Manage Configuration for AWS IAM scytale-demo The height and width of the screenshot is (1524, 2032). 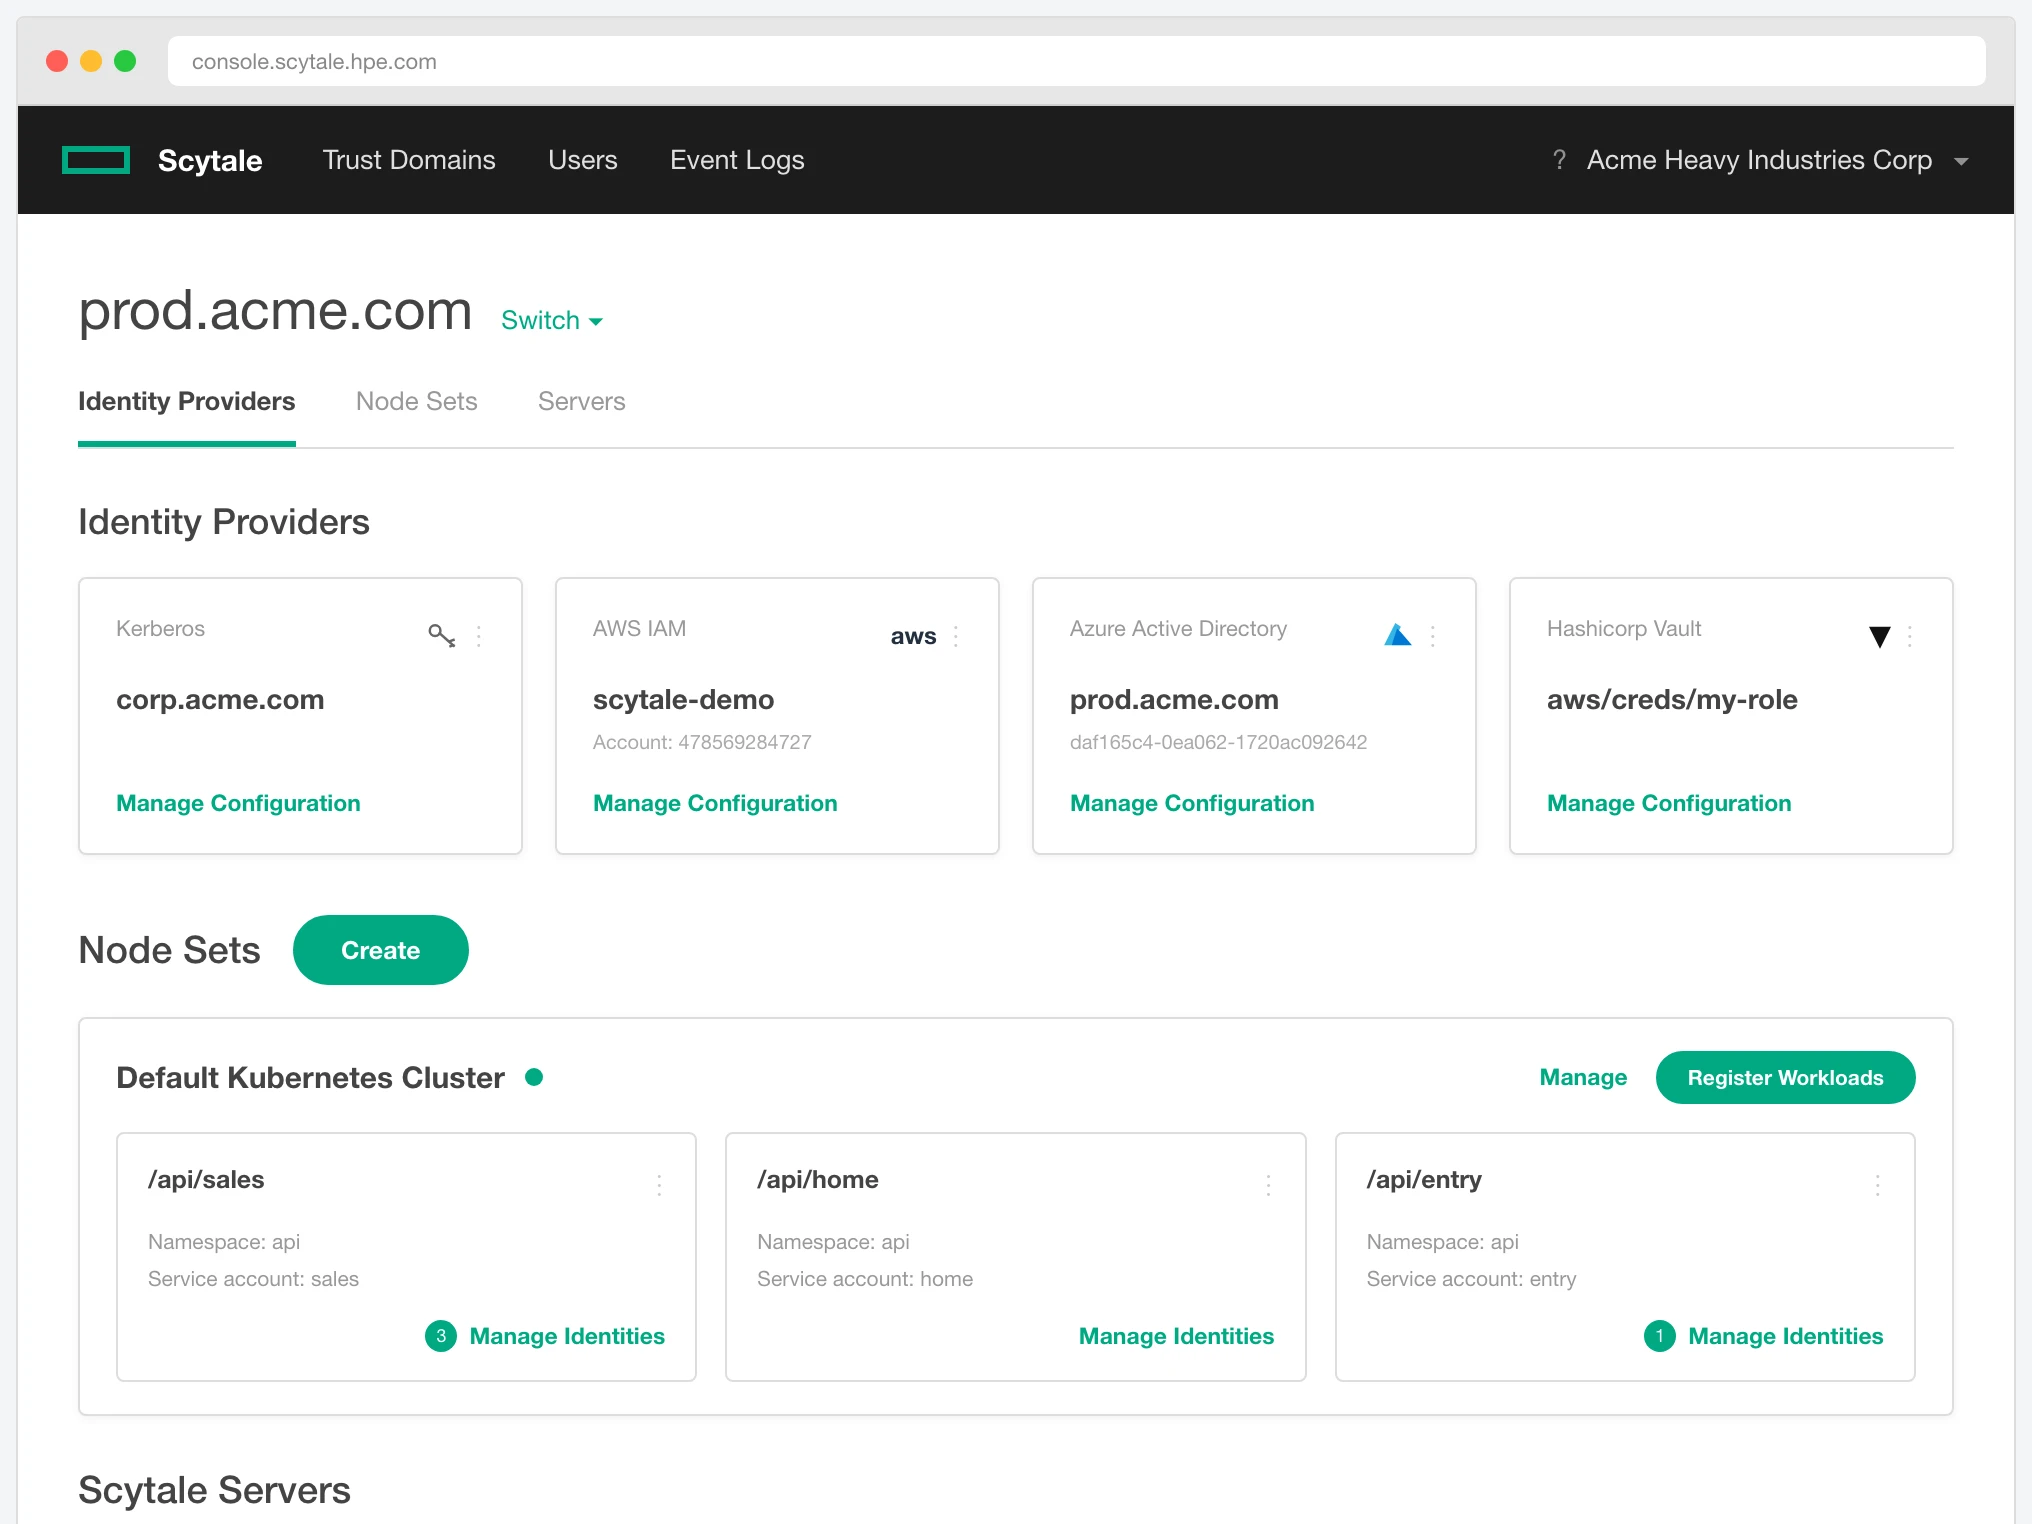point(715,803)
